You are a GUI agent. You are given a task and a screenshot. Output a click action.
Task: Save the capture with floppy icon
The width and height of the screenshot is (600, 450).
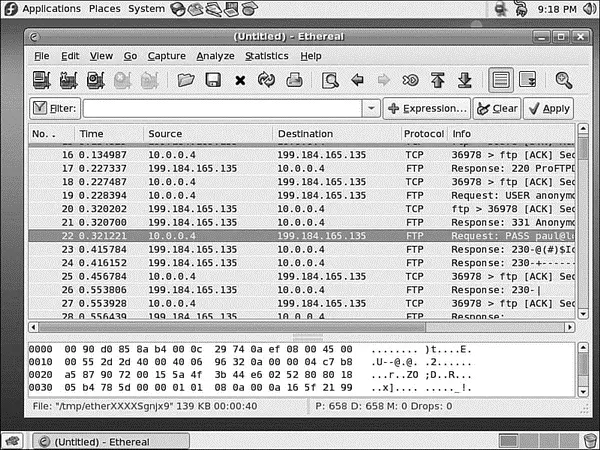click(213, 80)
